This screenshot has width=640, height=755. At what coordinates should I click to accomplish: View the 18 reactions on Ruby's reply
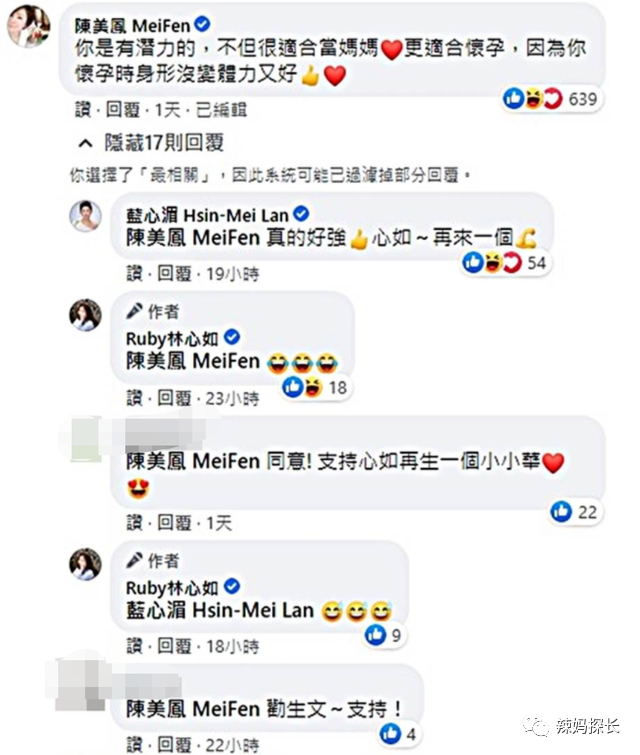click(x=314, y=387)
